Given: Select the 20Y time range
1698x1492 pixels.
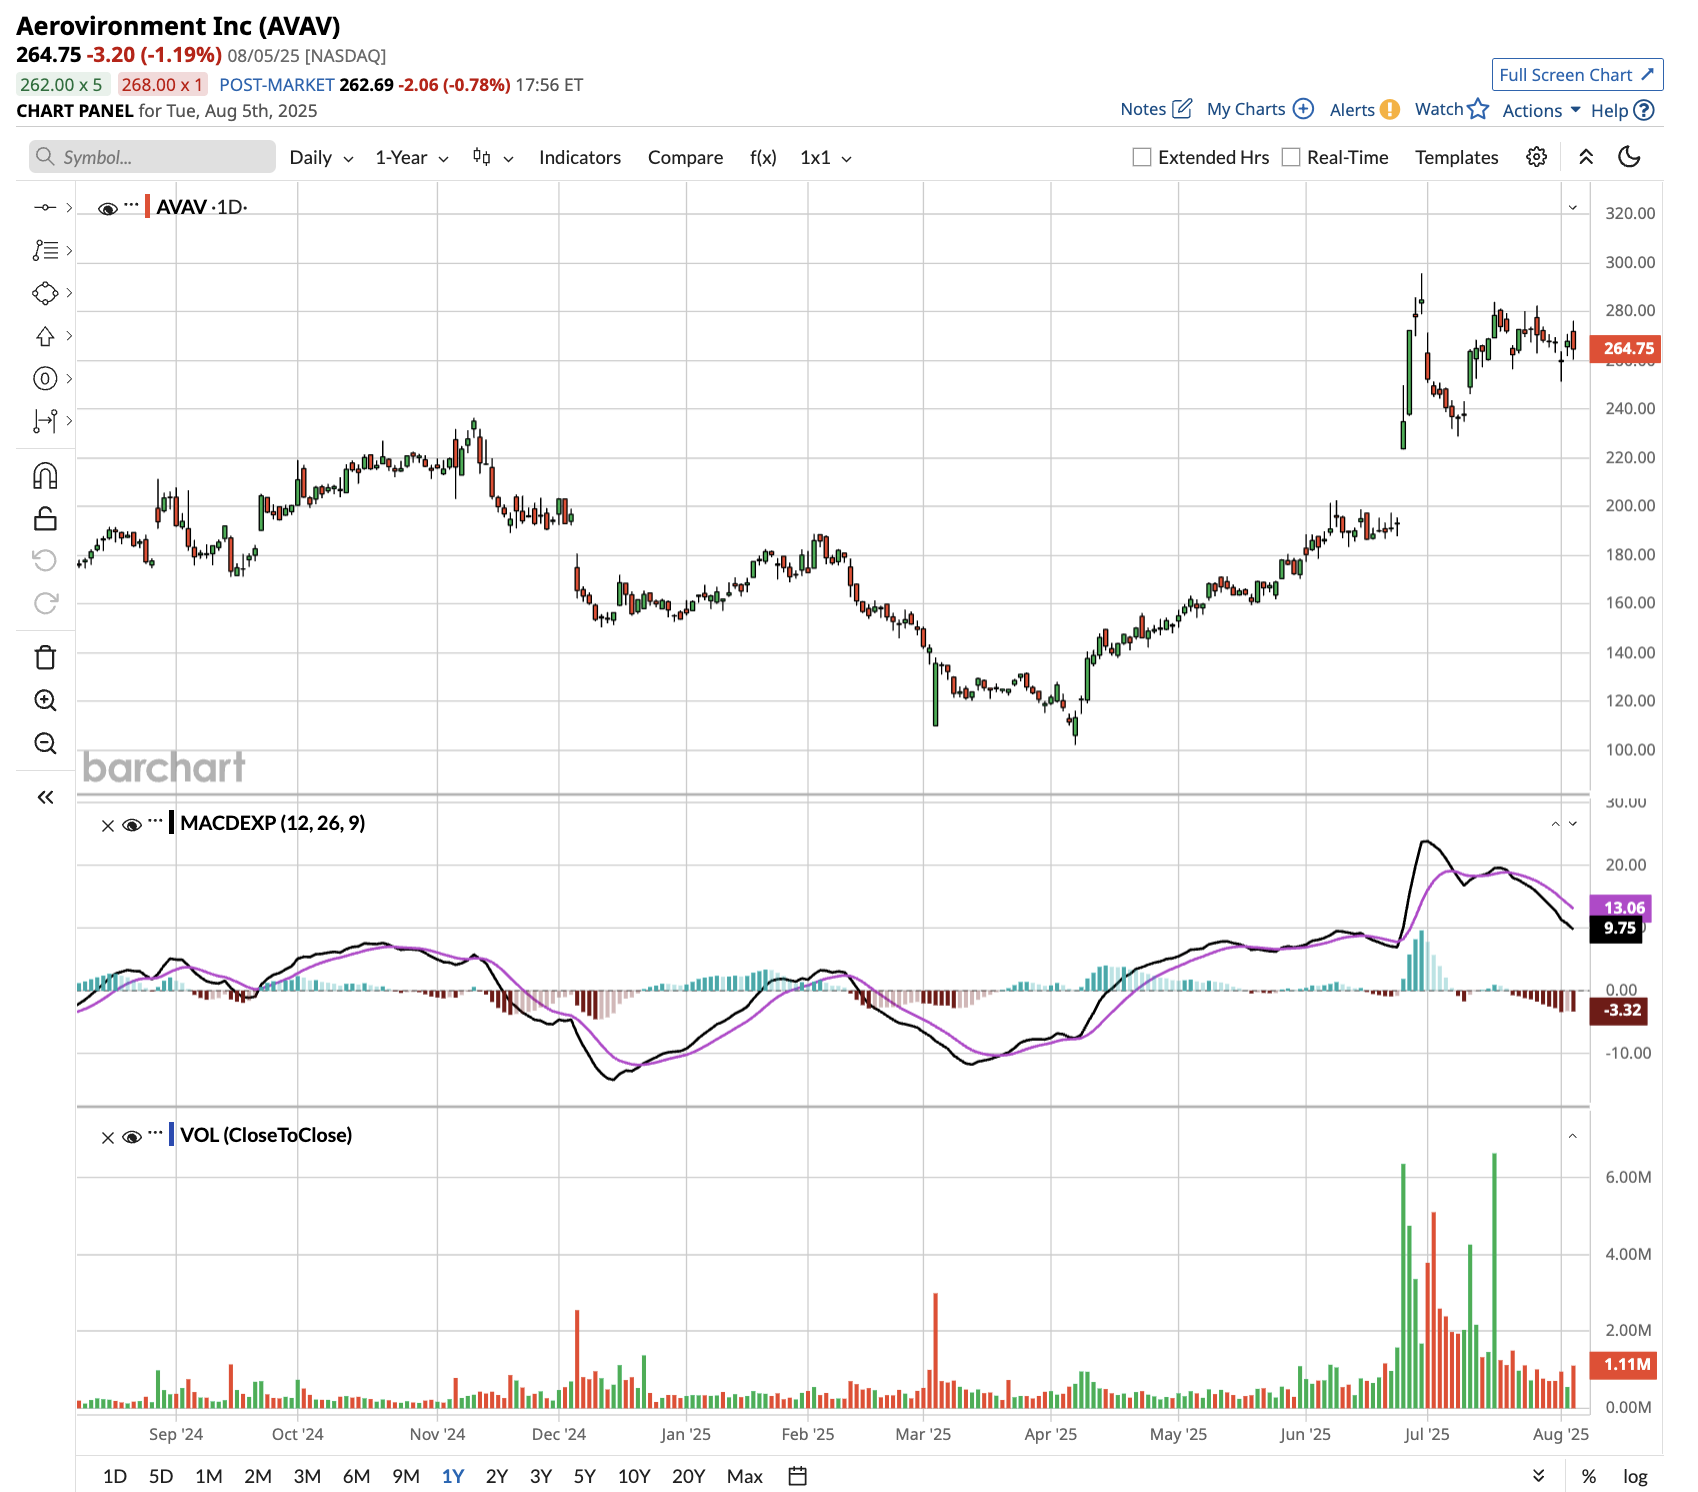Looking at the screenshot, I should tap(688, 1476).
